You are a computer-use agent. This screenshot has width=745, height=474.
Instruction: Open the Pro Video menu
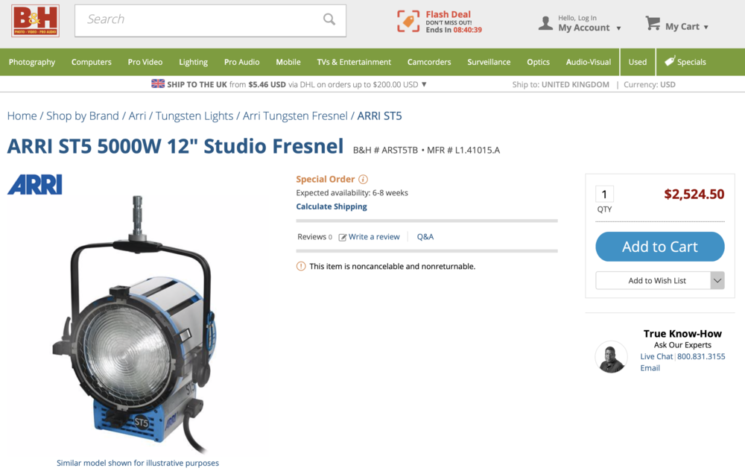(145, 62)
